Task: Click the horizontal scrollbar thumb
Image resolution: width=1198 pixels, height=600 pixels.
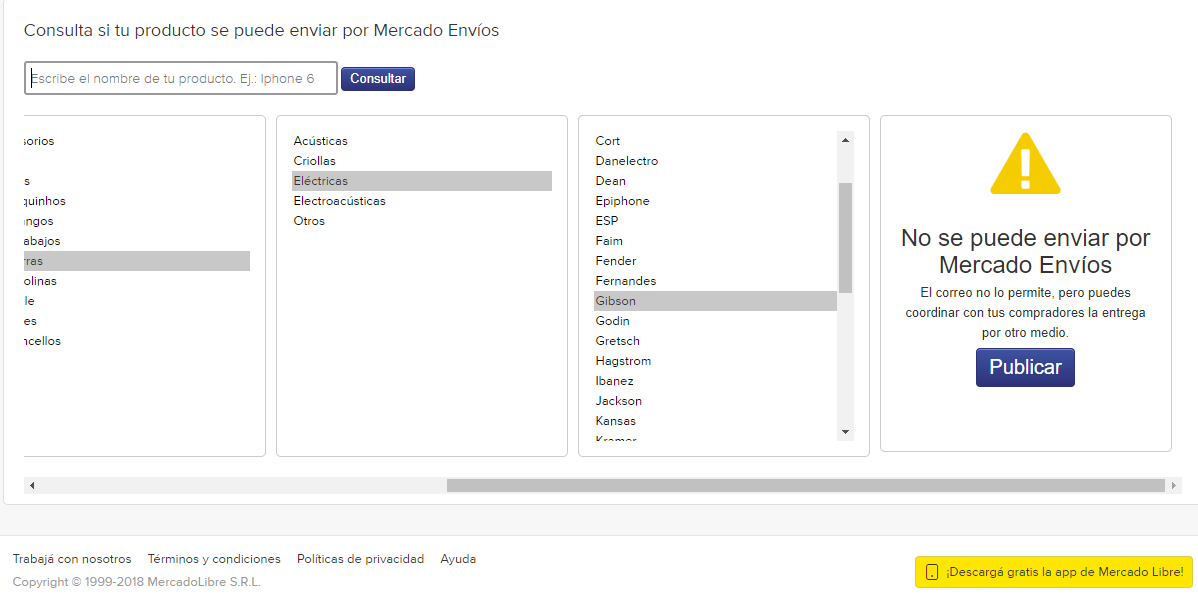Action: tap(805, 485)
